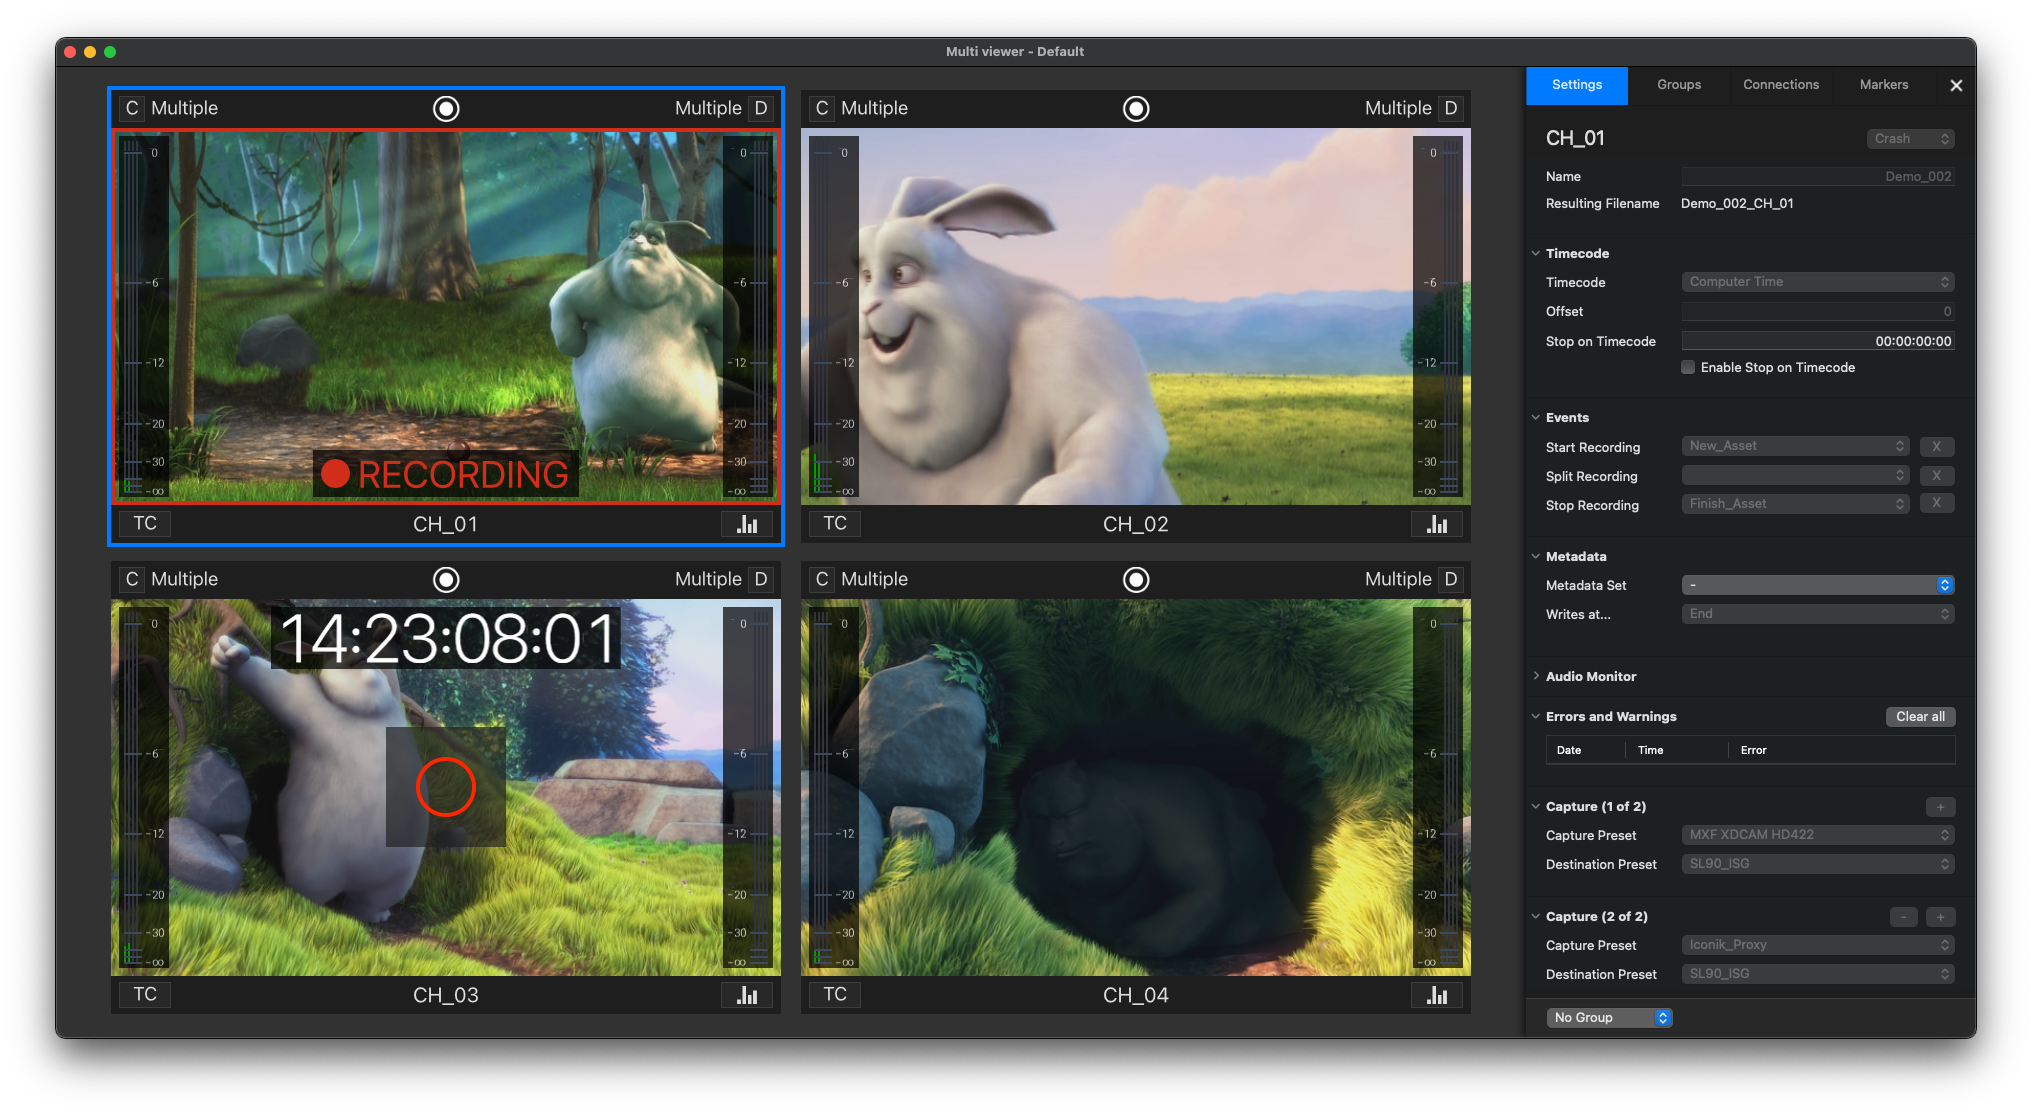Image resolution: width=2032 pixels, height=1112 pixels.
Task: Click the C icon on CH_03
Action: click(x=132, y=579)
